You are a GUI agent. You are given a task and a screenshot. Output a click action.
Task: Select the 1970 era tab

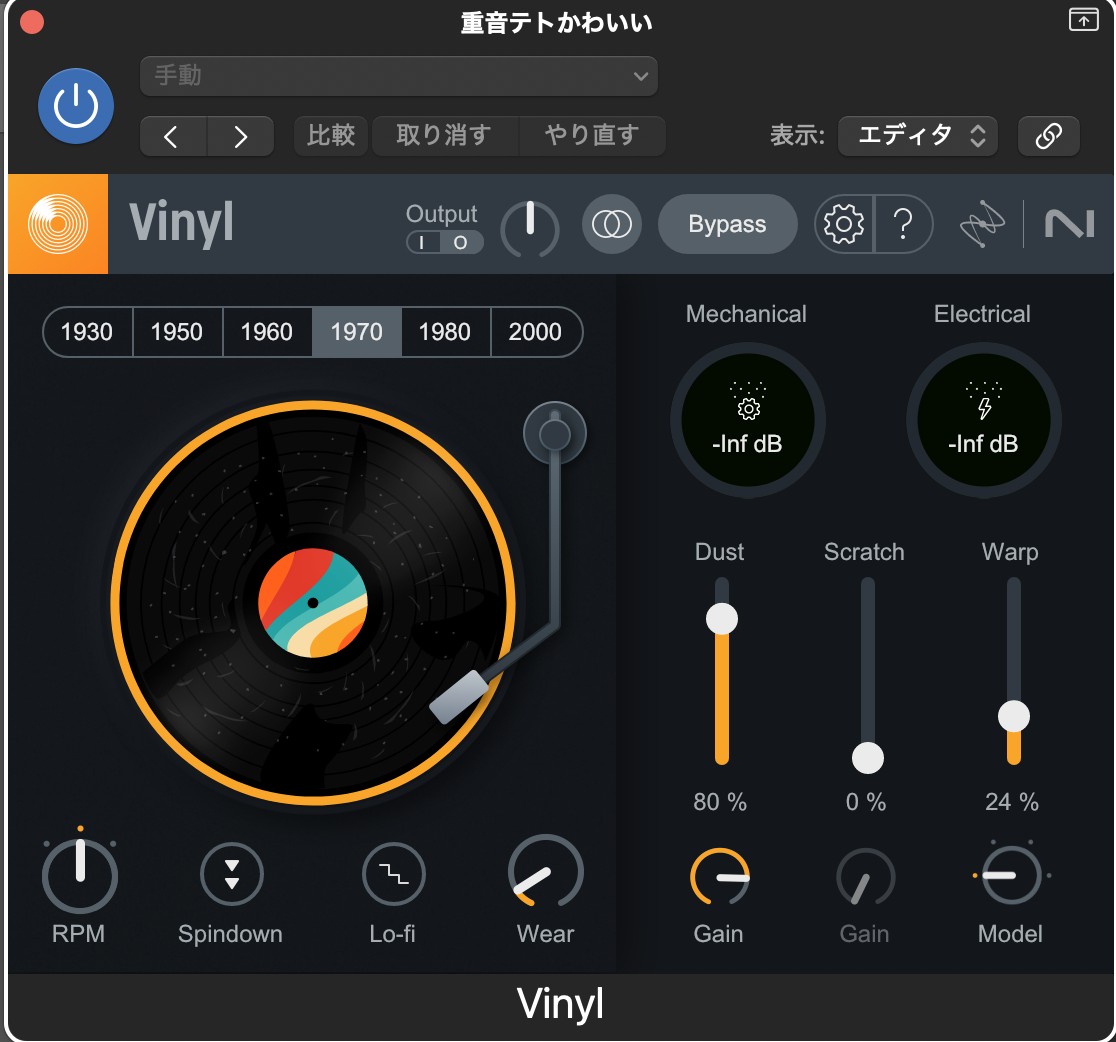(357, 332)
